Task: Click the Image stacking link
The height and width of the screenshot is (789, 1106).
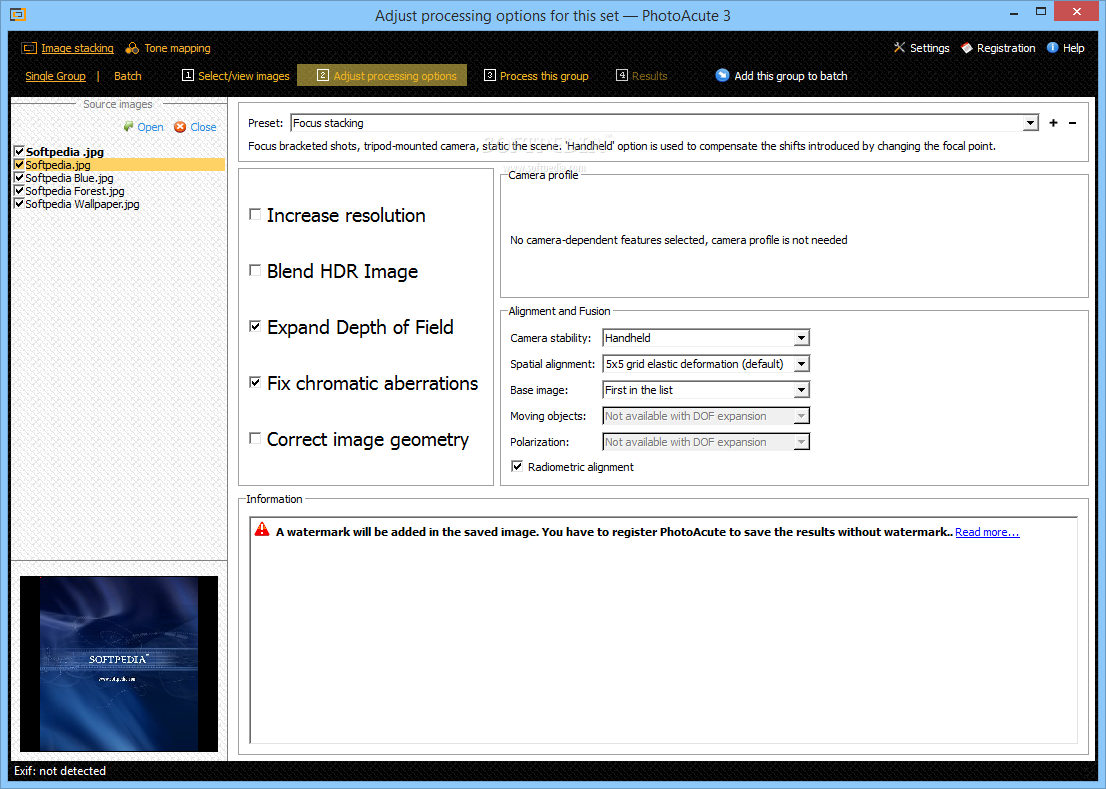Action: click(77, 48)
